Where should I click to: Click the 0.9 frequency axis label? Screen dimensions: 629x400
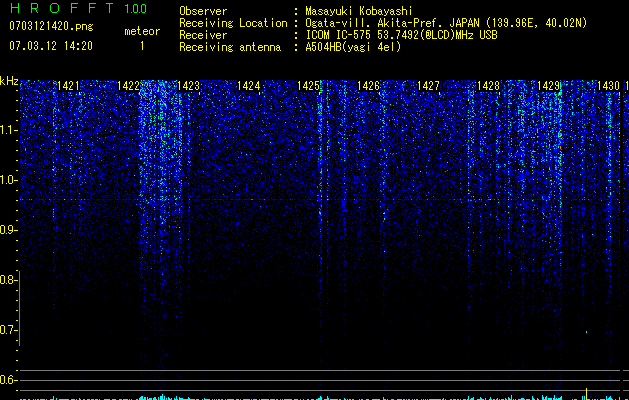(x=7, y=230)
